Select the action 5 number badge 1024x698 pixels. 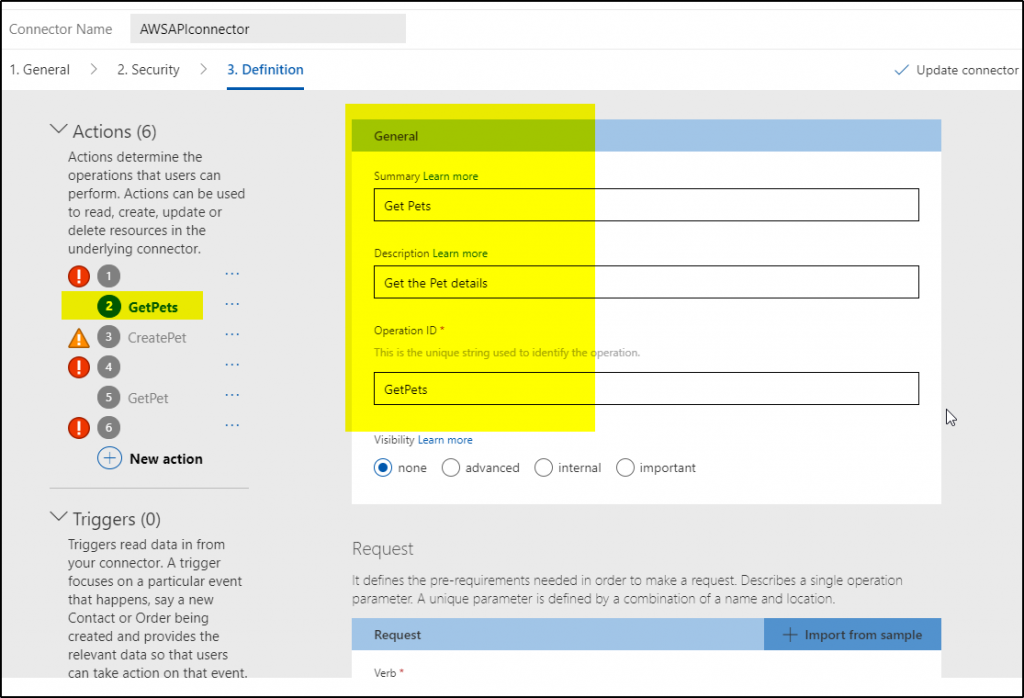109,397
